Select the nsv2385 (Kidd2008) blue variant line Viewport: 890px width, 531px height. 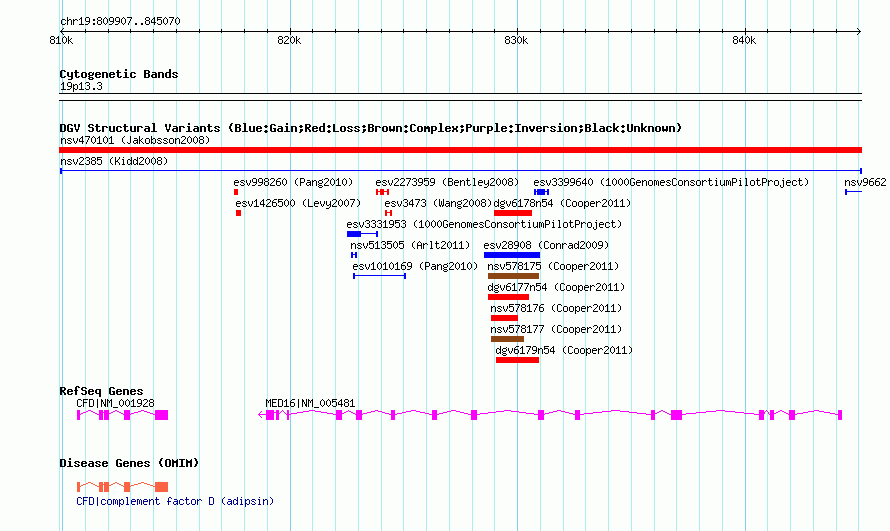(460, 171)
